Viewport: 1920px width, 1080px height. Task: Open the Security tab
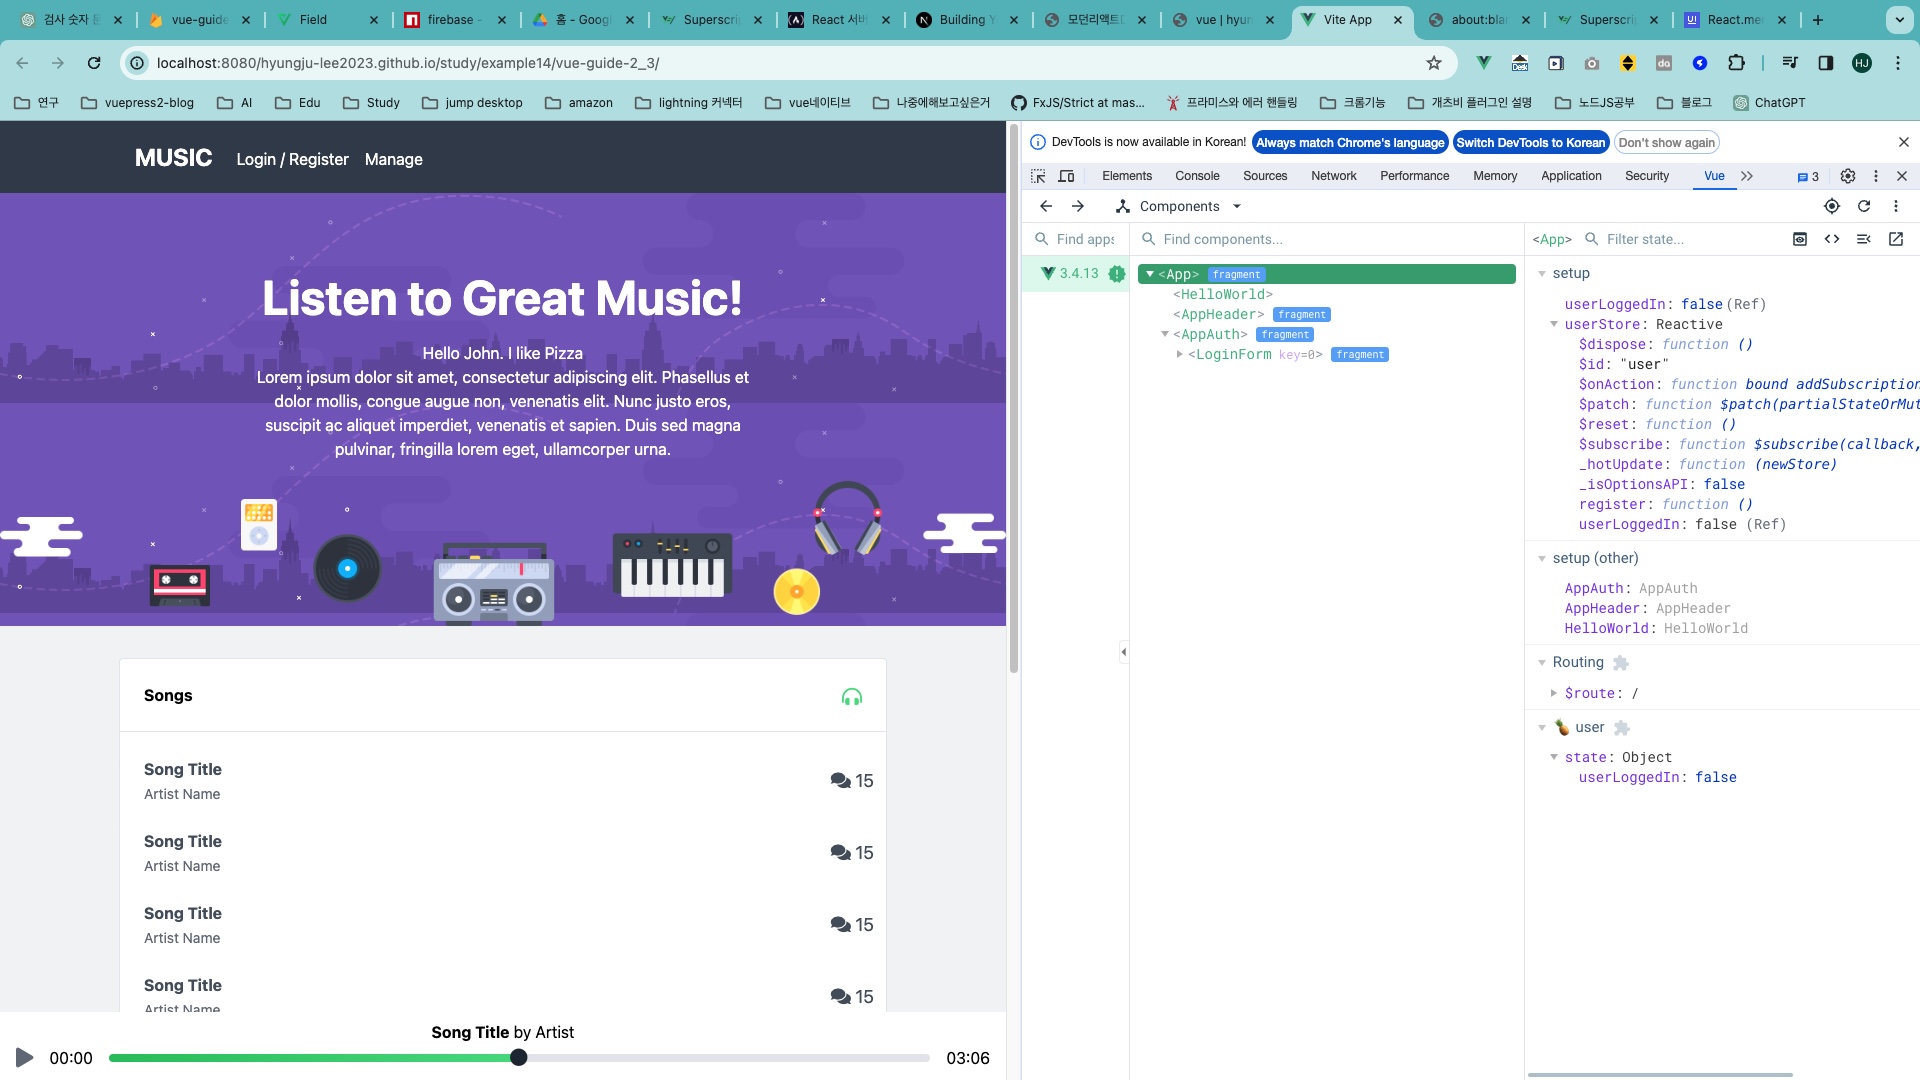click(1647, 176)
